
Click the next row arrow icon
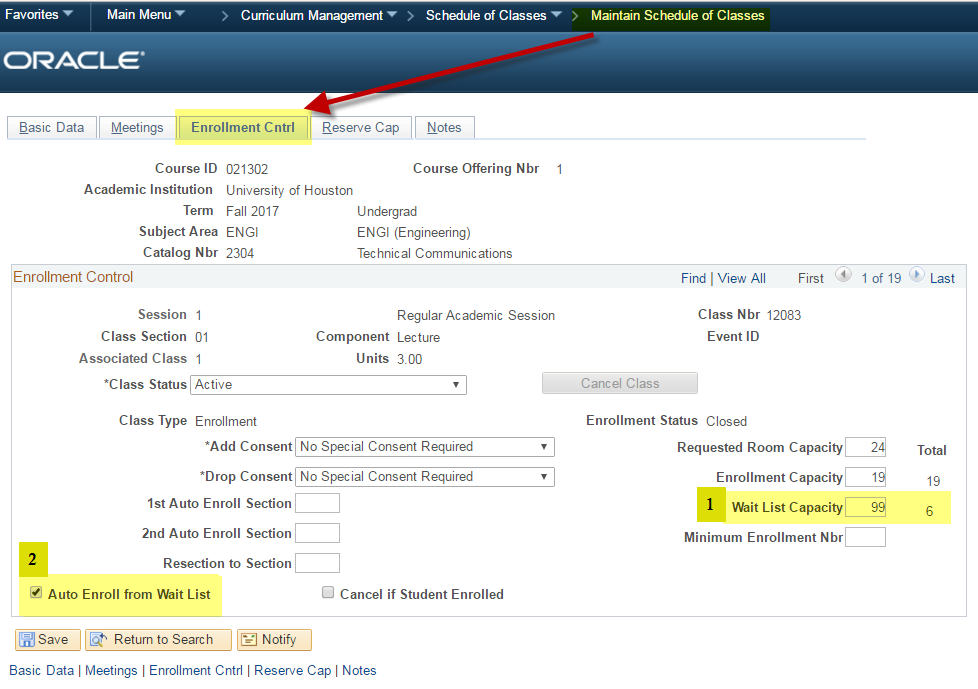pyautogui.click(x=916, y=277)
